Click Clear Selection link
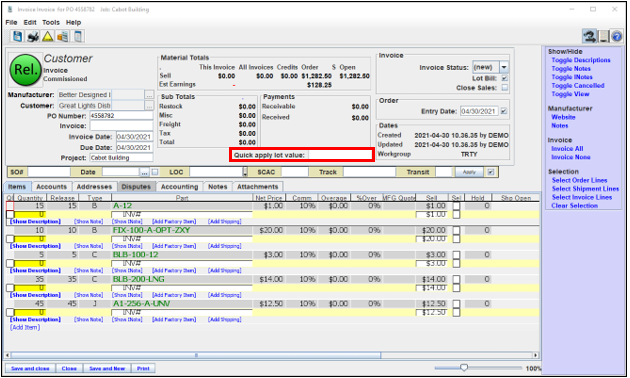630x378 pixels. pyautogui.click(x=575, y=206)
